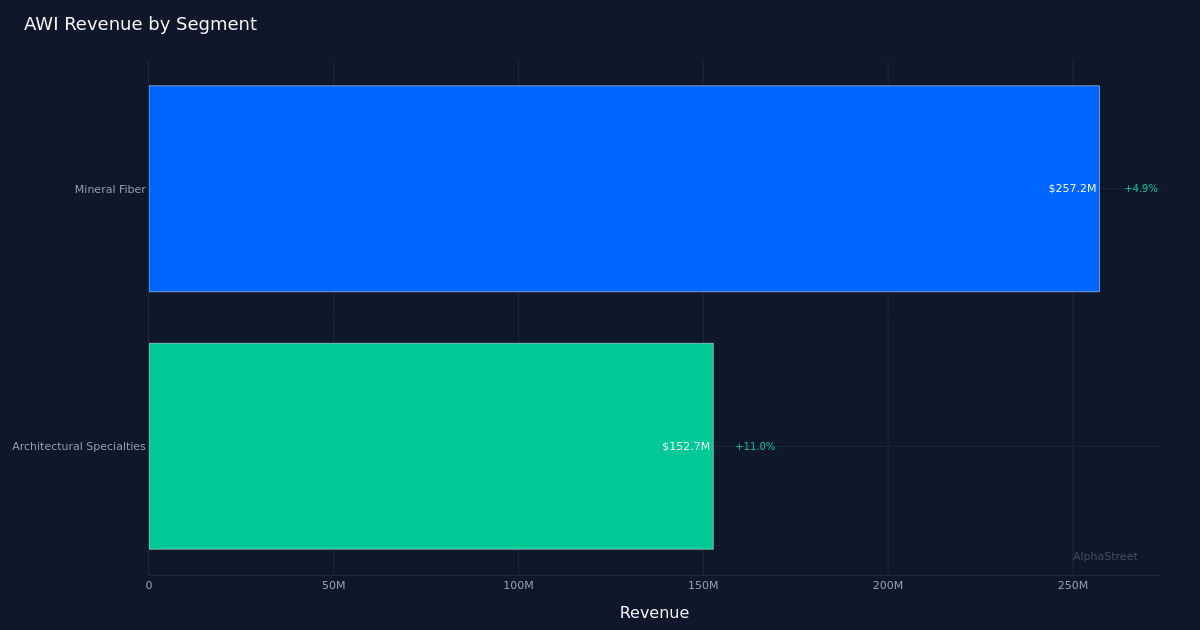The height and width of the screenshot is (630, 1200).
Task: Select the green Architectural Specialties bar
Action: 430,446
